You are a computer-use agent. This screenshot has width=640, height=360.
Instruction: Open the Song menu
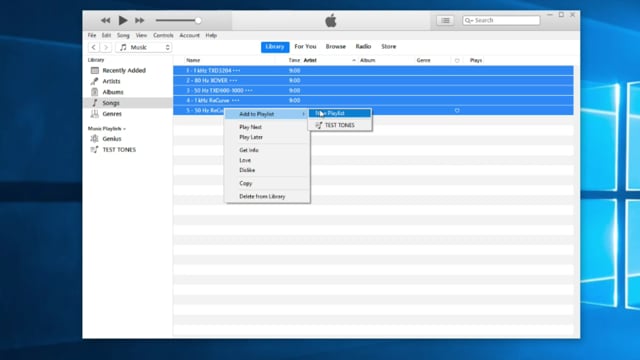click(x=123, y=36)
